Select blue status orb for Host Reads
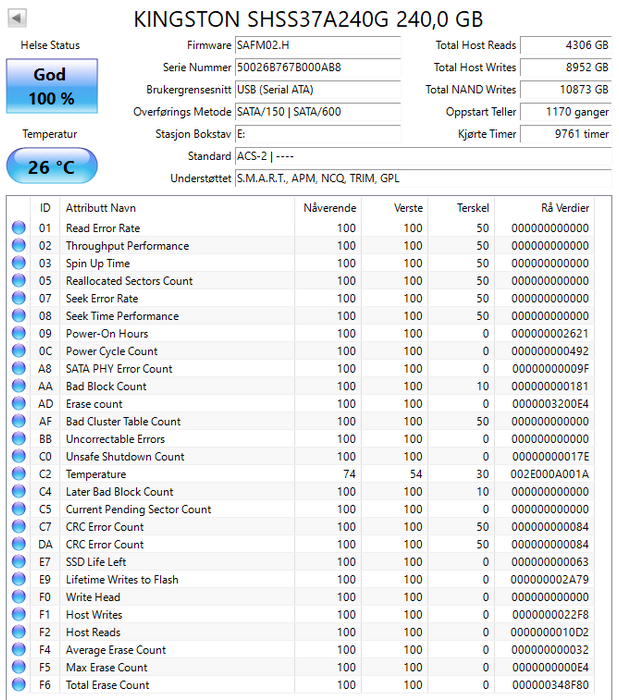619x700 pixels. click(19, 632)
